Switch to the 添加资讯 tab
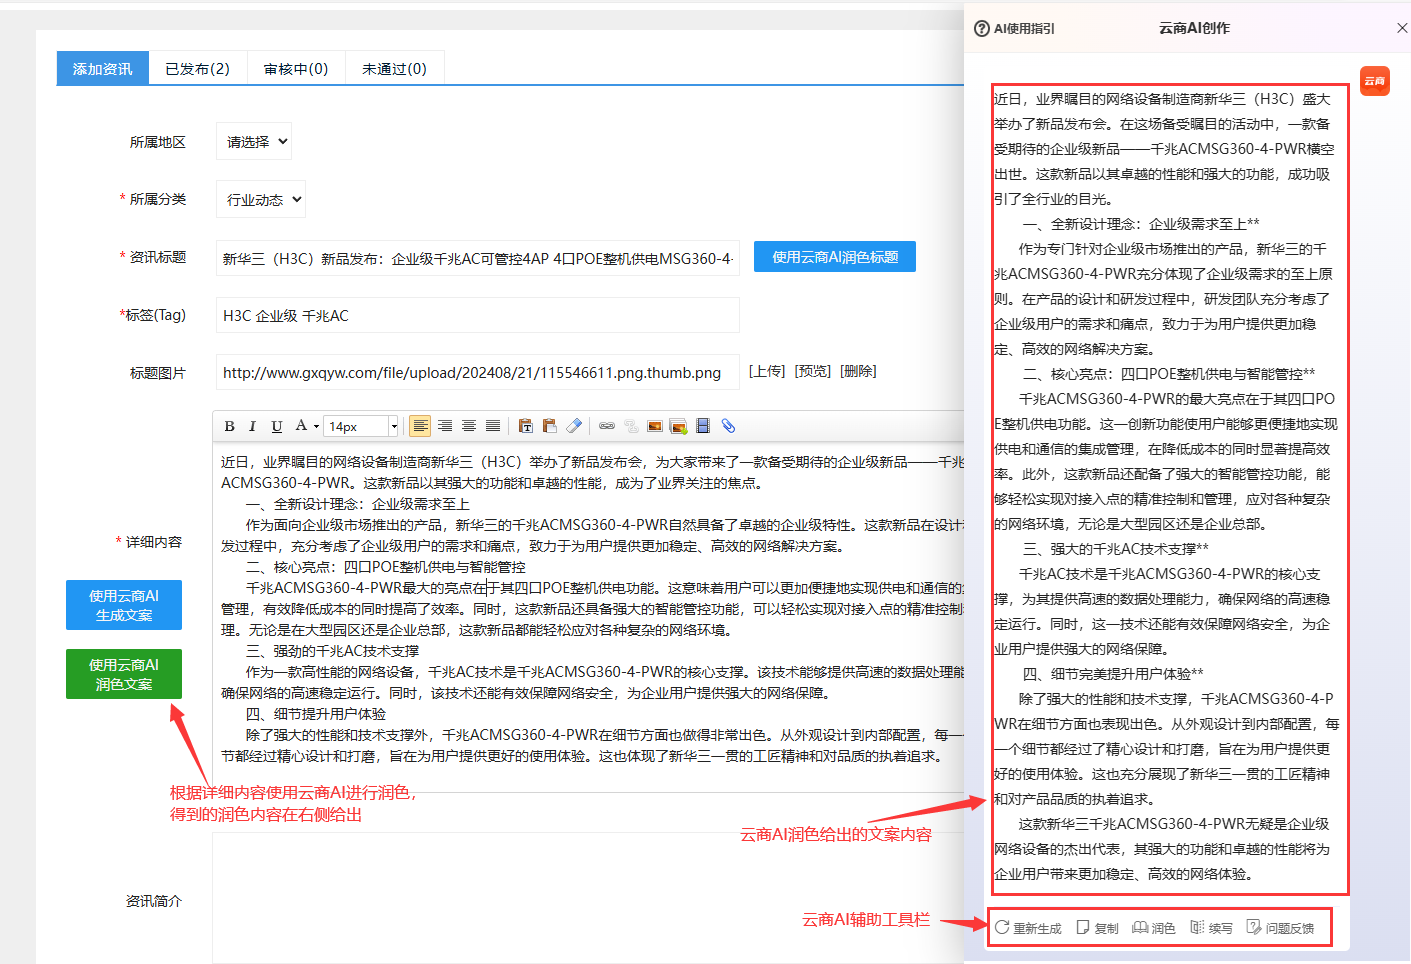 click(x=102, y=68)
